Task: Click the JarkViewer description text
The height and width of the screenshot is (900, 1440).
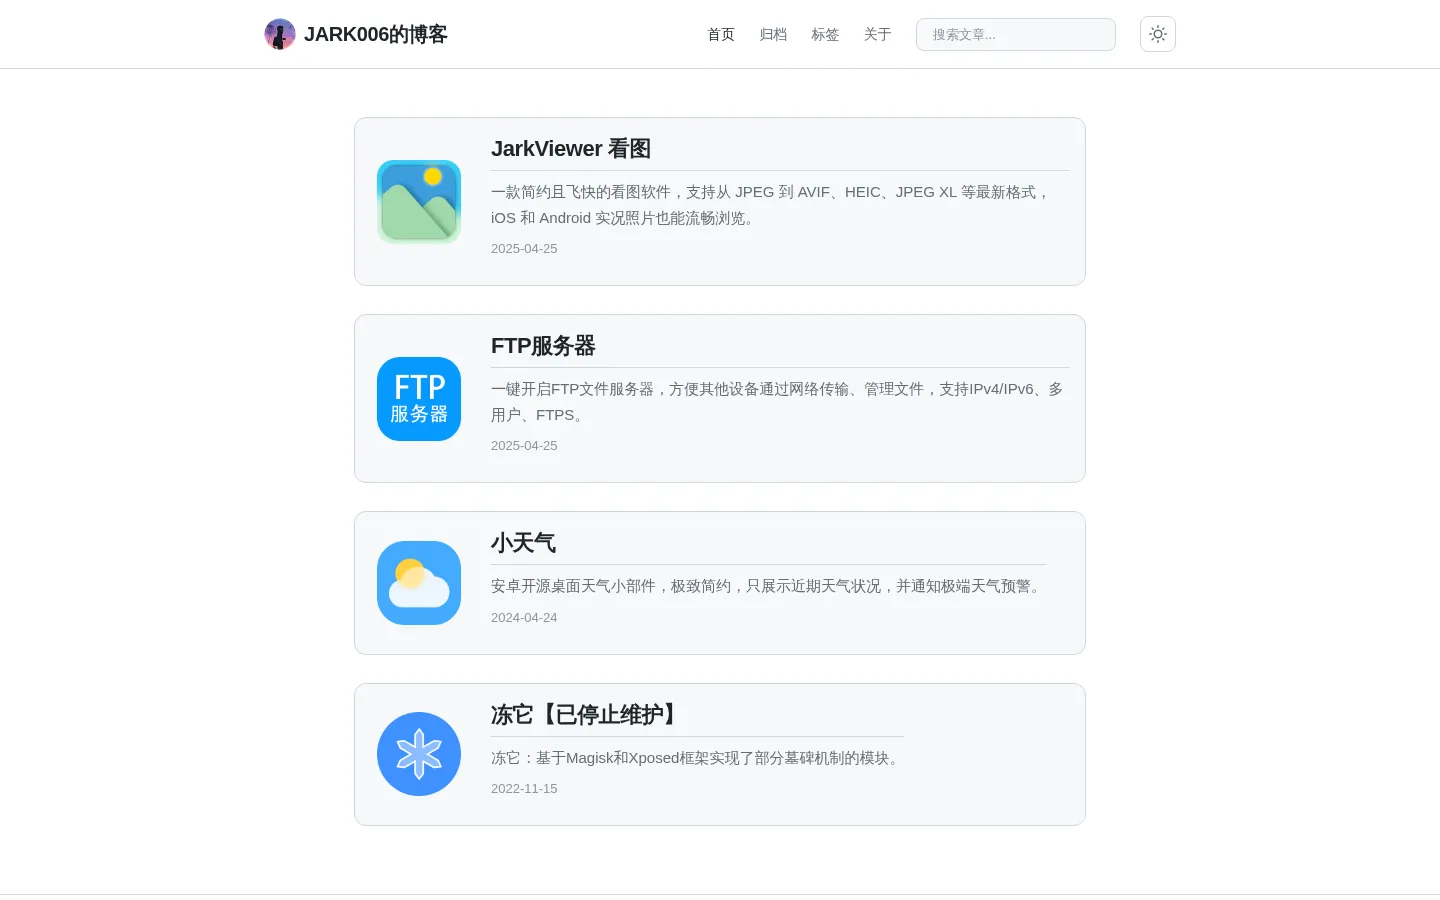Action: (x=771, y=205)
